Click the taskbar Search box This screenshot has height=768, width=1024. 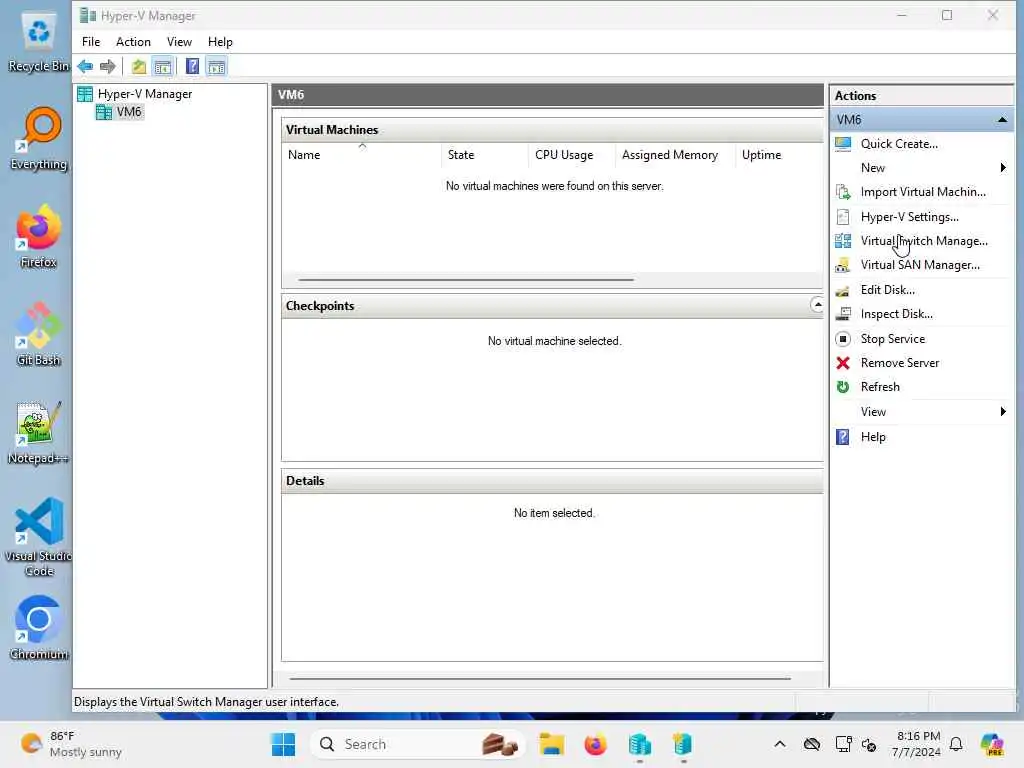pos(418,744)
